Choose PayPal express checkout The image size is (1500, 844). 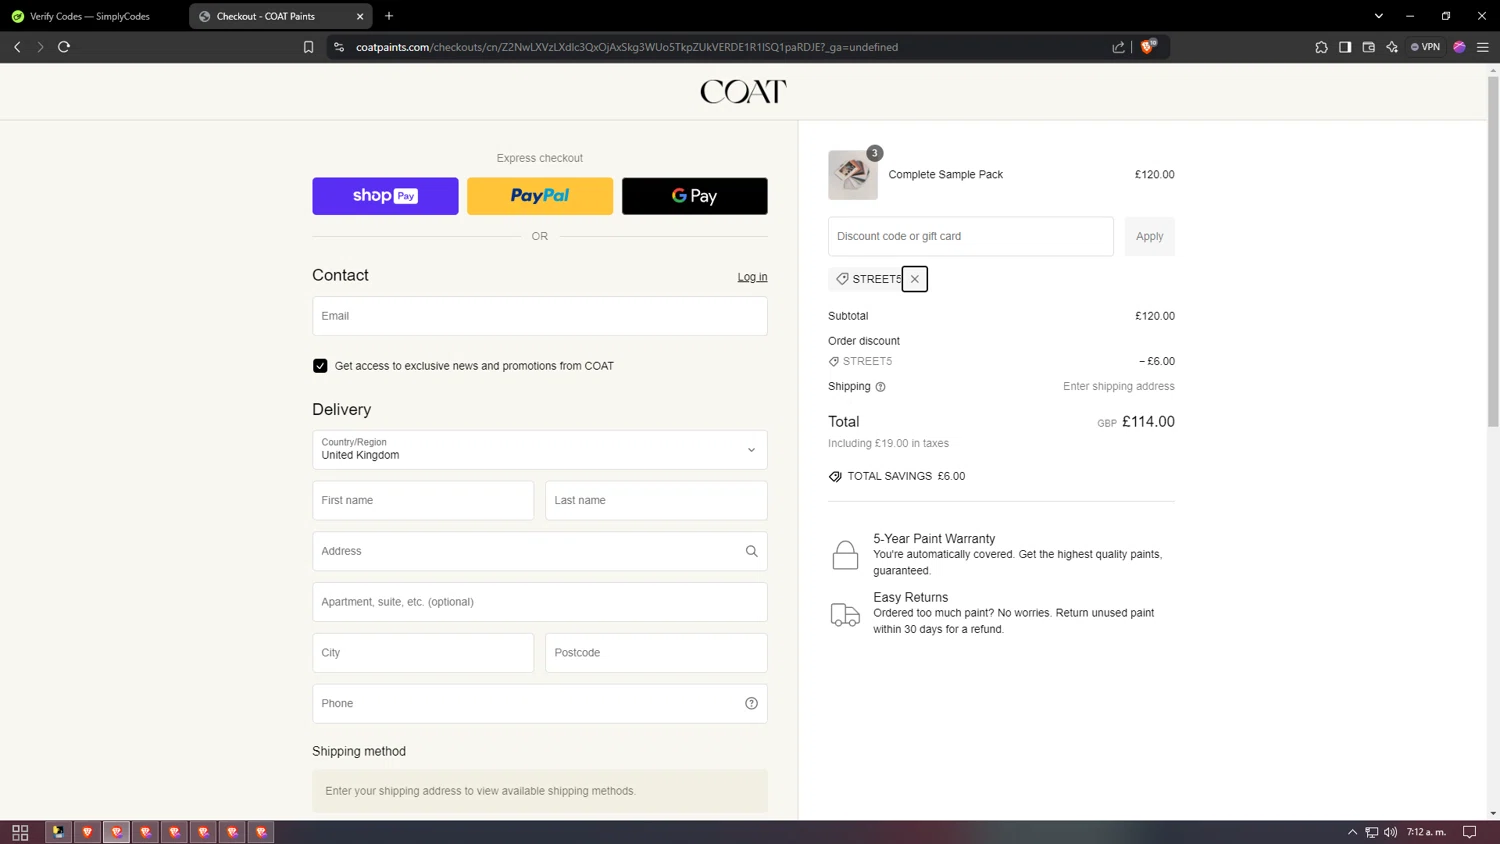coord(540,196)
